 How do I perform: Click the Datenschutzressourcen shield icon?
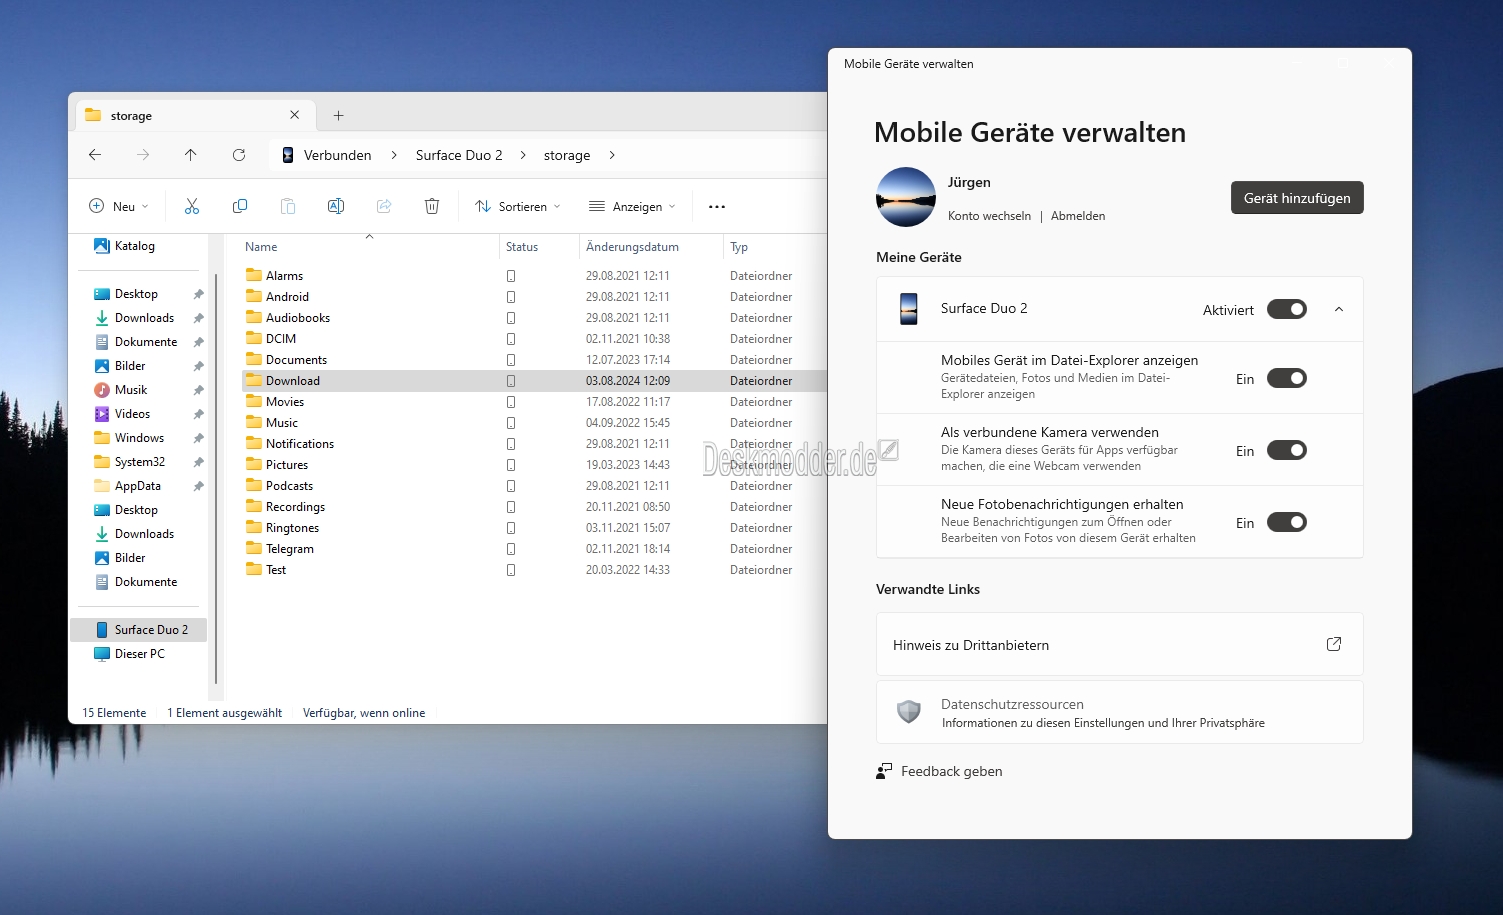tap(909, 712)
